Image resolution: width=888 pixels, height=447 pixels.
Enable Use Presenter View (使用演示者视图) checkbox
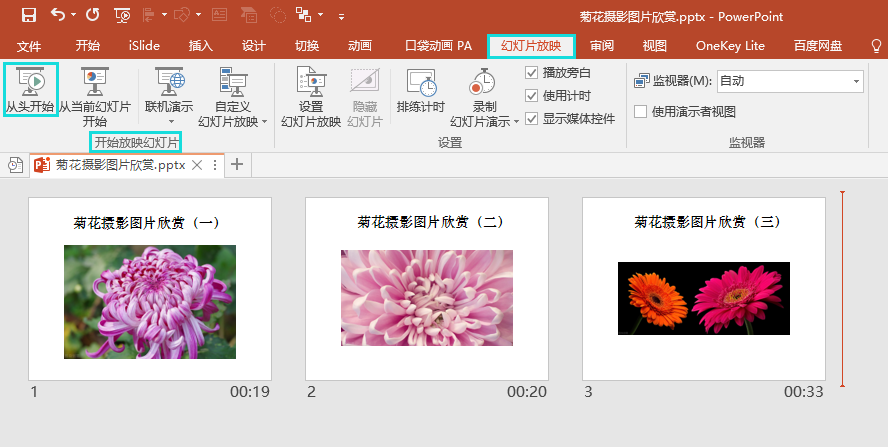click(x=641, y=112)
